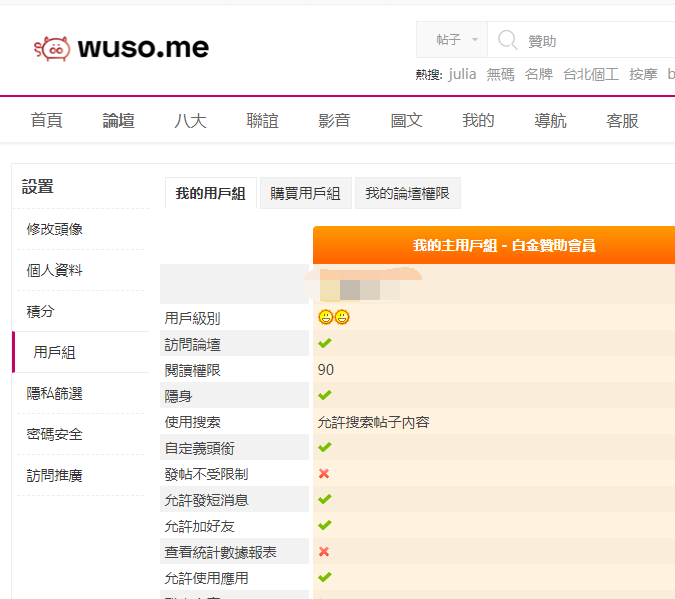Select 訪問推廣 in settings sidebar
This screenshot has width=675, height=599.
pos(54,475)
